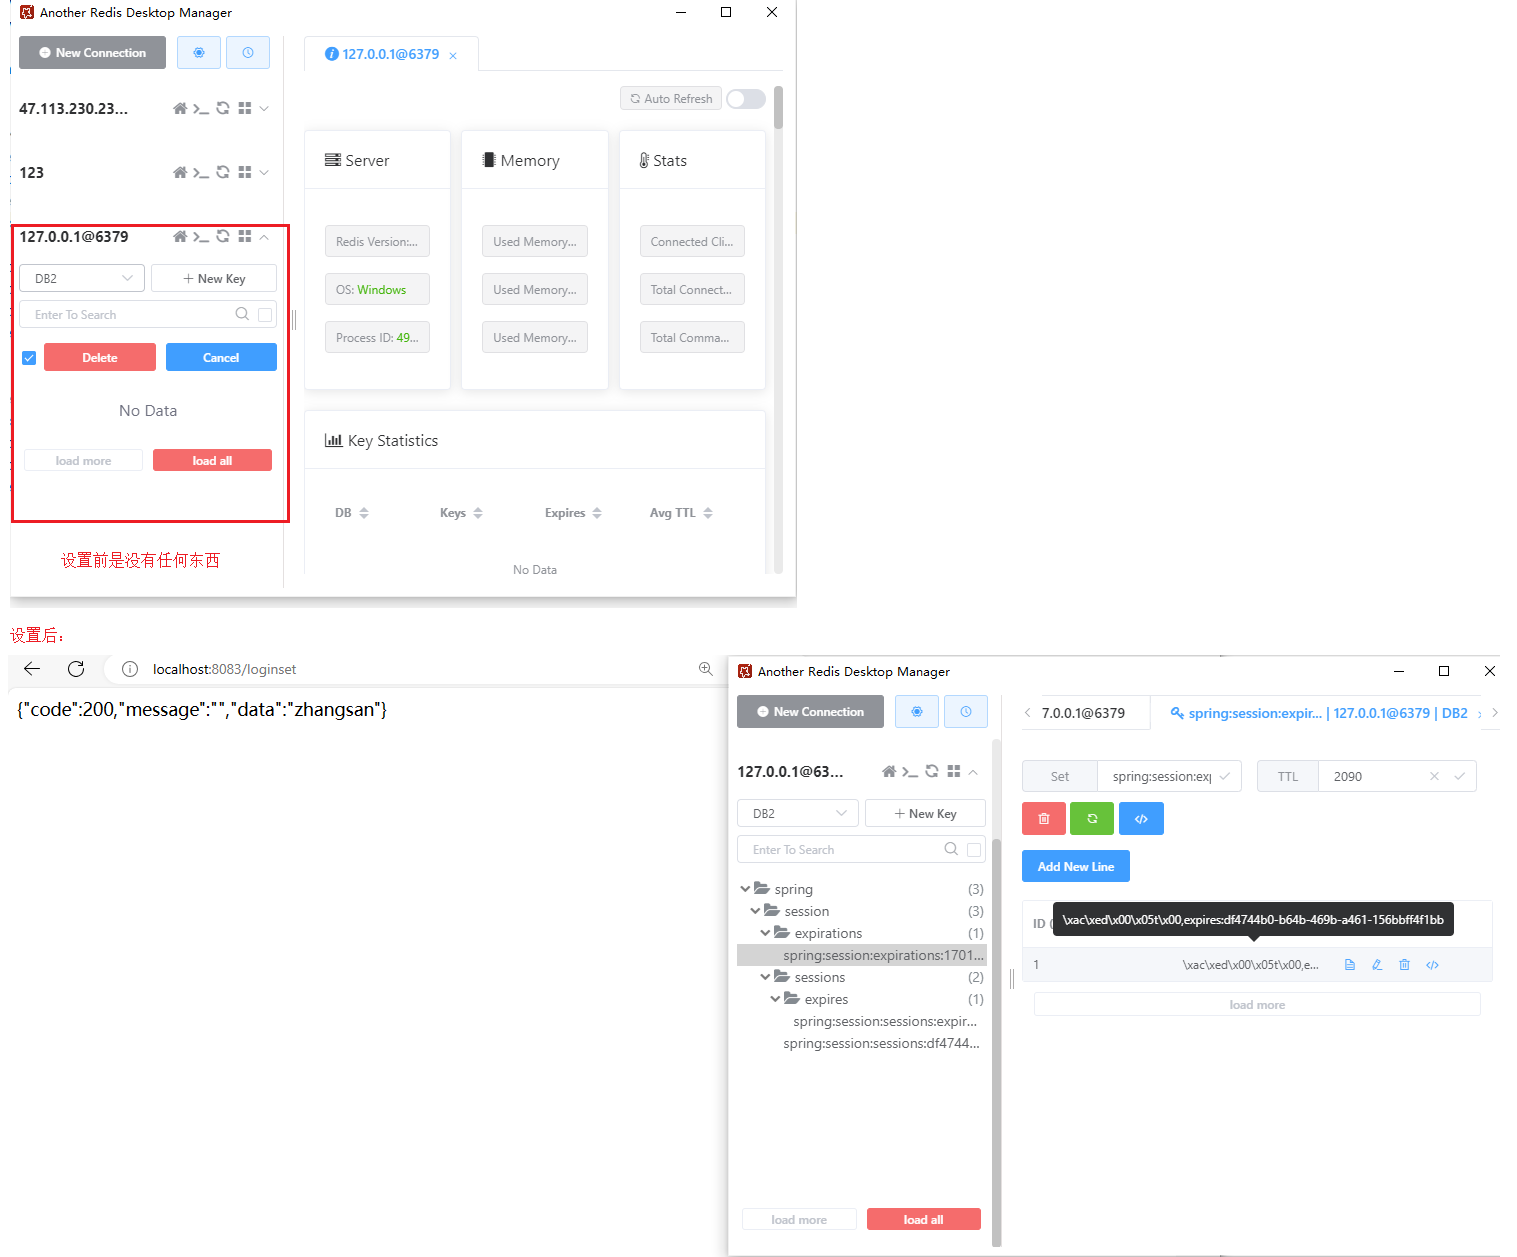Image resolution: width=1517 pixels, height=1257 pixels.
Task: Collapse the spring folder
Action: point(745,889)
